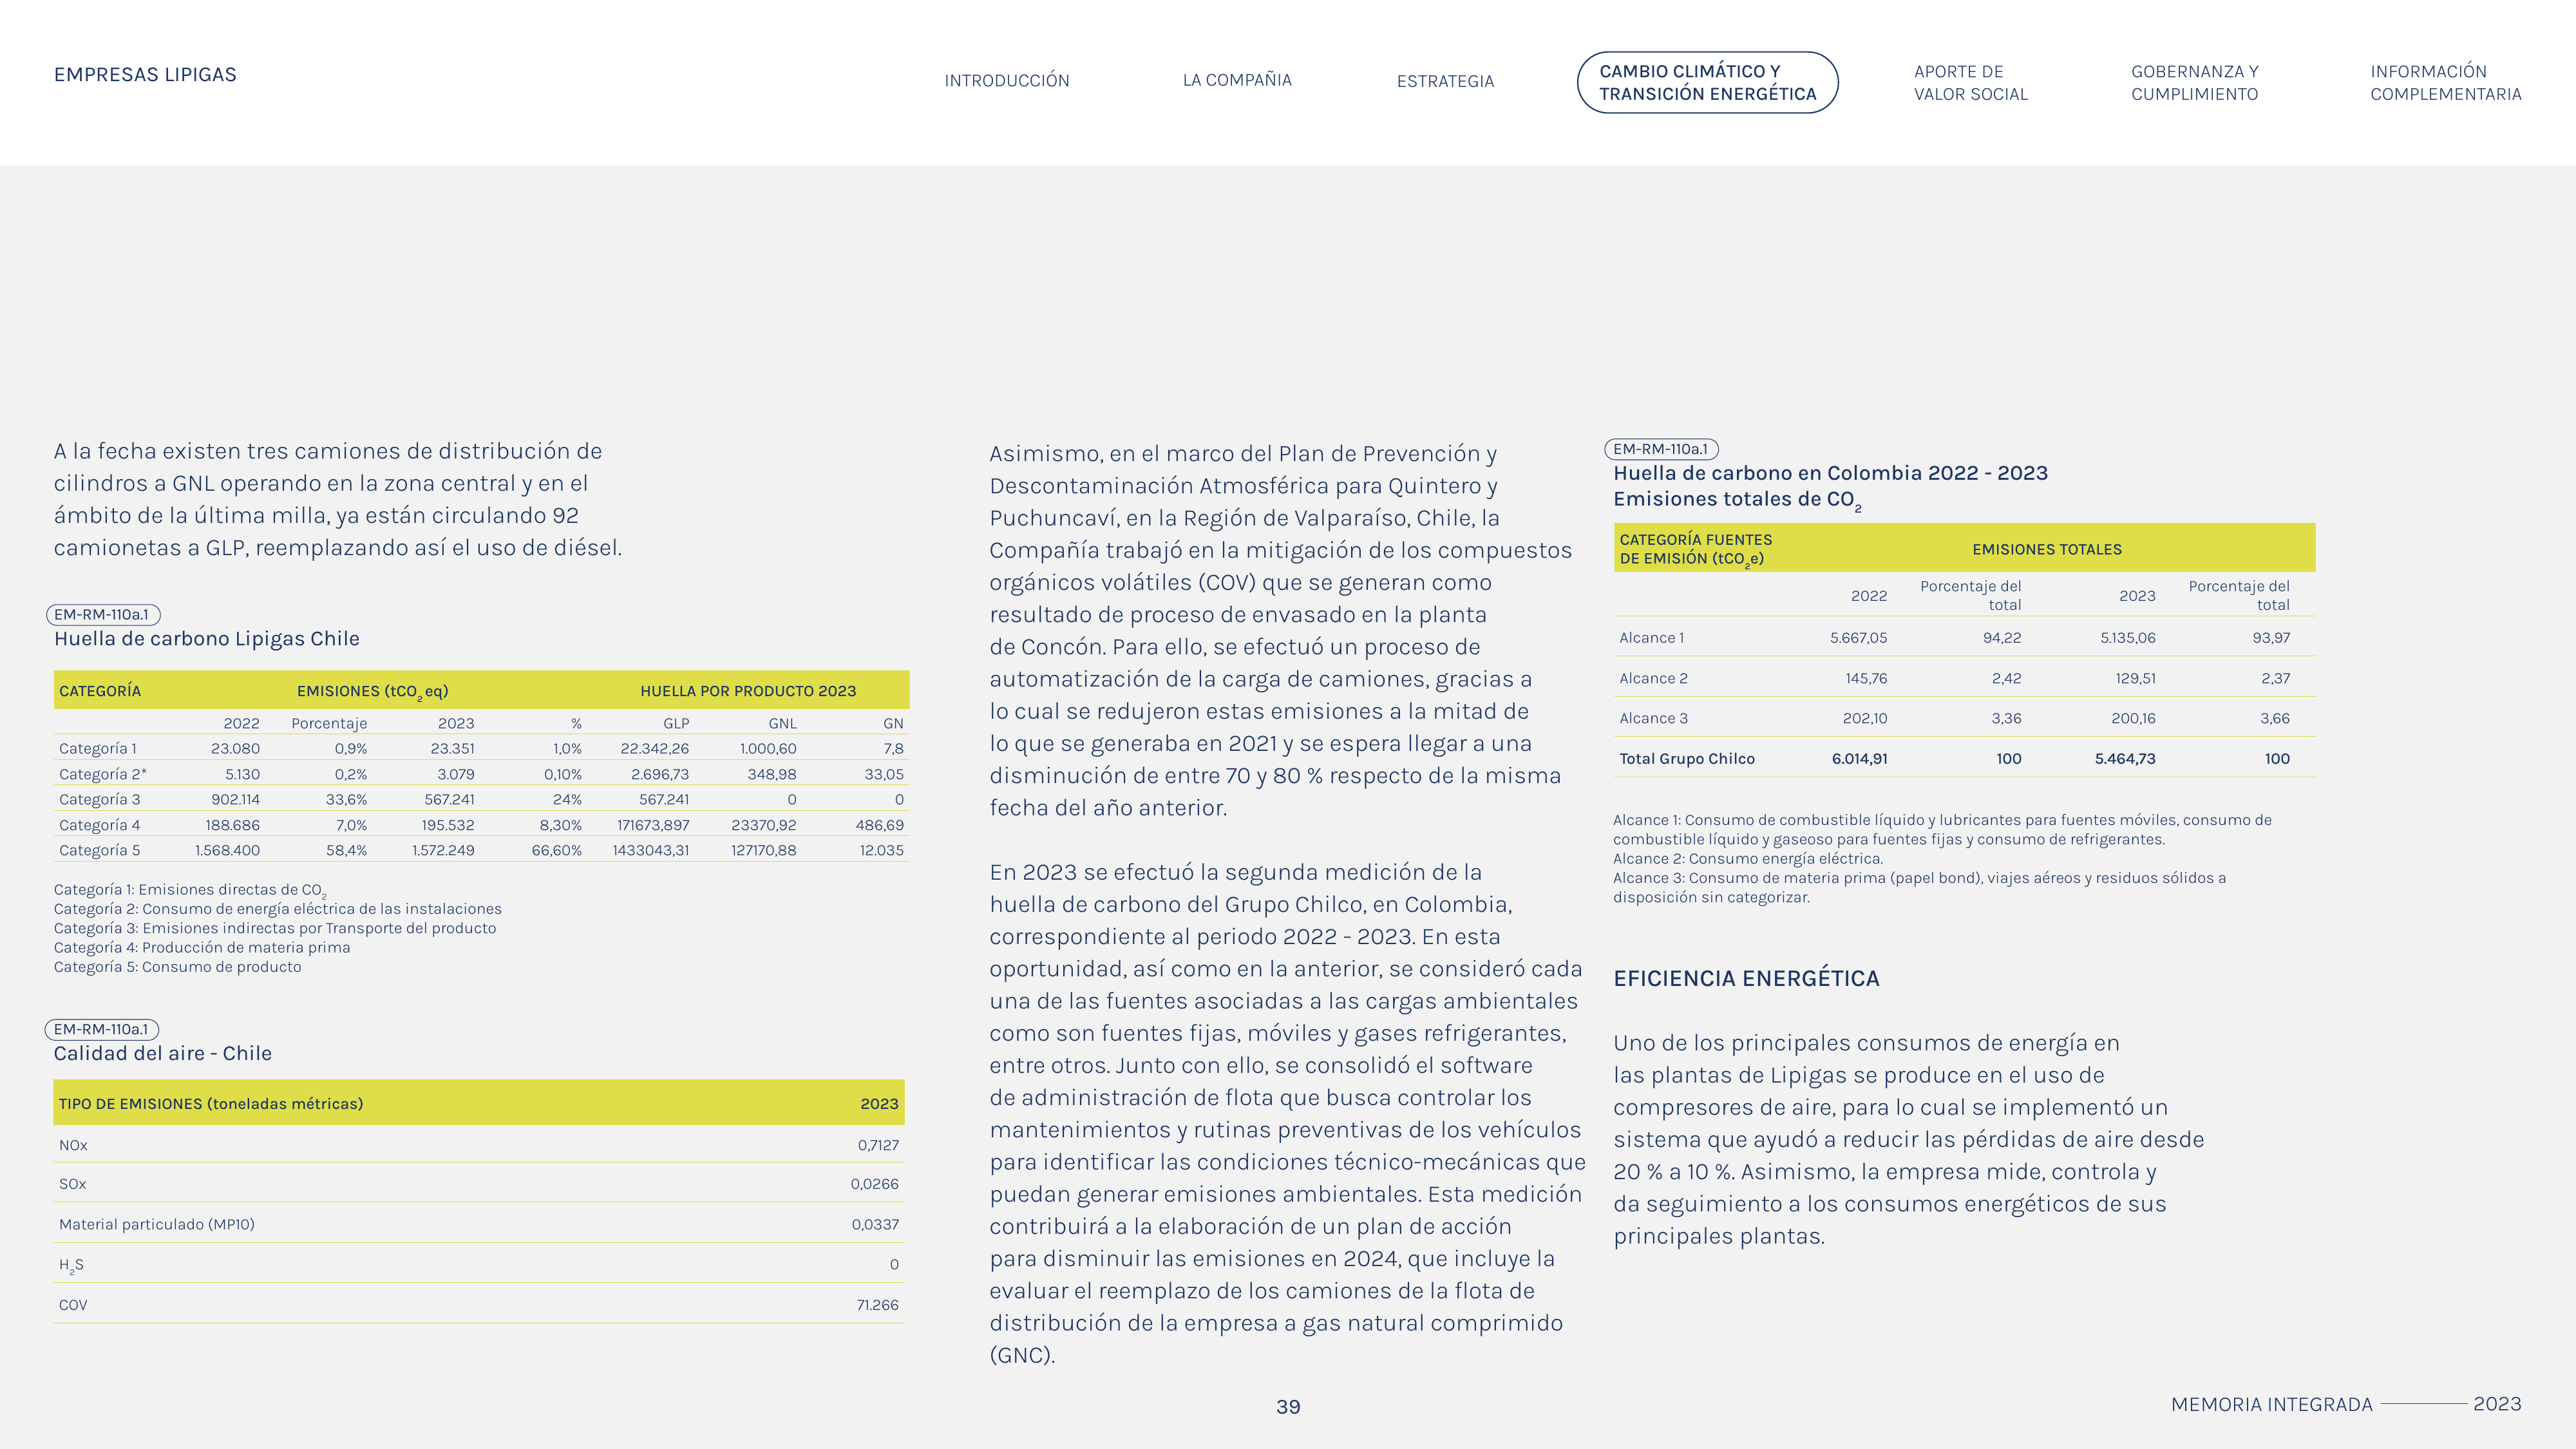Click CAMBIO CLIMÁTICO Y TRANSICIÓN ENERGÉTICA tab
Image resolution: width=2576 pixels, height=1449 pixels.
tap(1707, 82)
